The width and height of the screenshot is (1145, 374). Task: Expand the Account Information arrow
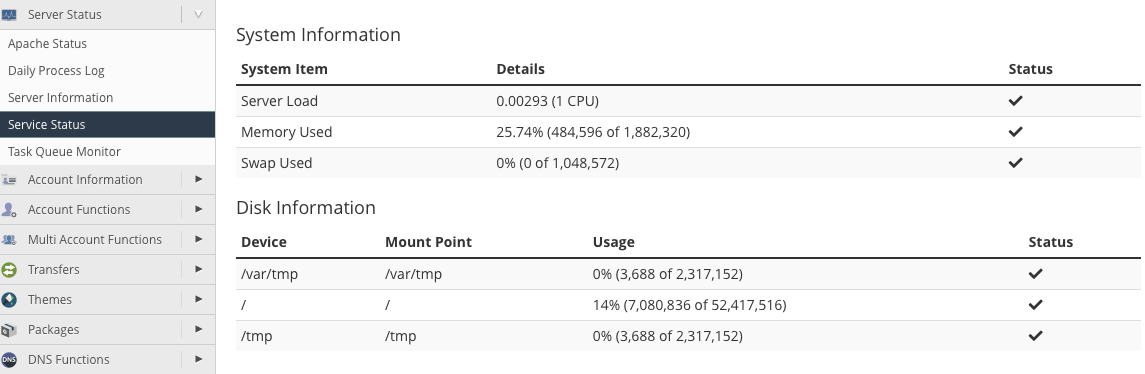(199, 179)
